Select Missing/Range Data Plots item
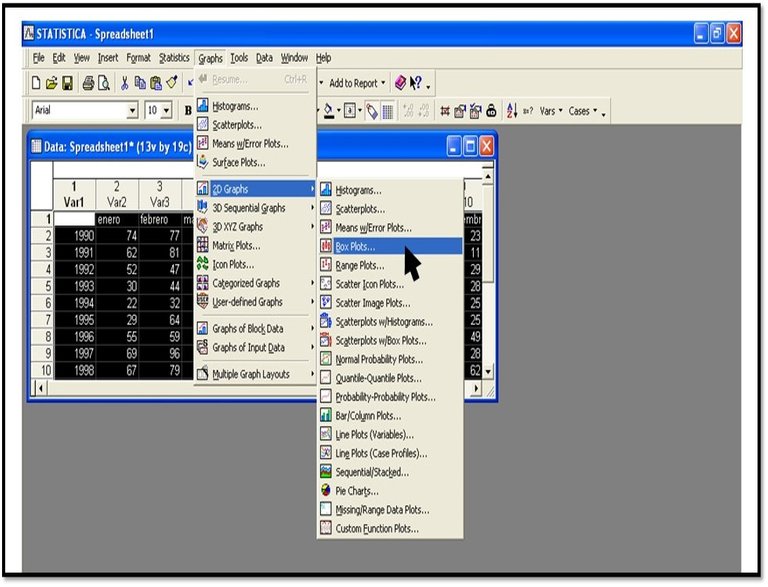The image size is (768, 587). click(x=390, y=510)
